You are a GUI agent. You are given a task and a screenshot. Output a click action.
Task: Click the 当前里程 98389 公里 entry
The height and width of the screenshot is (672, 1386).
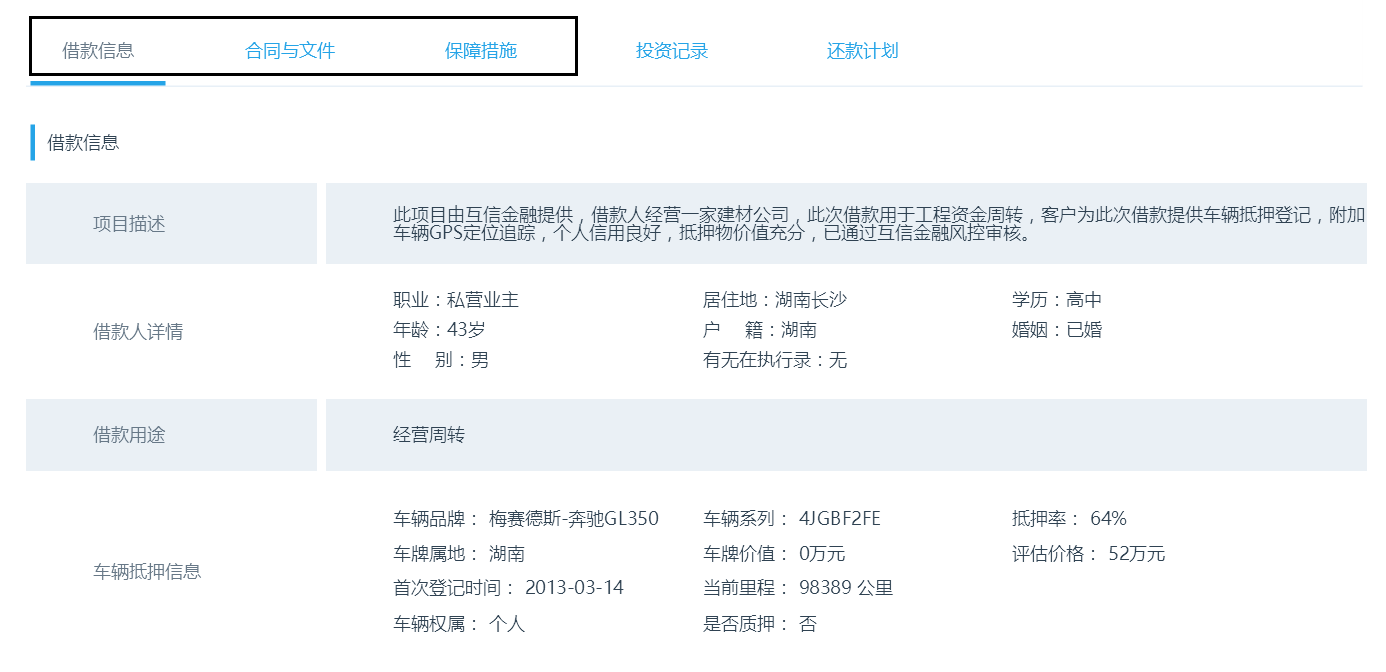coord(798,588)
